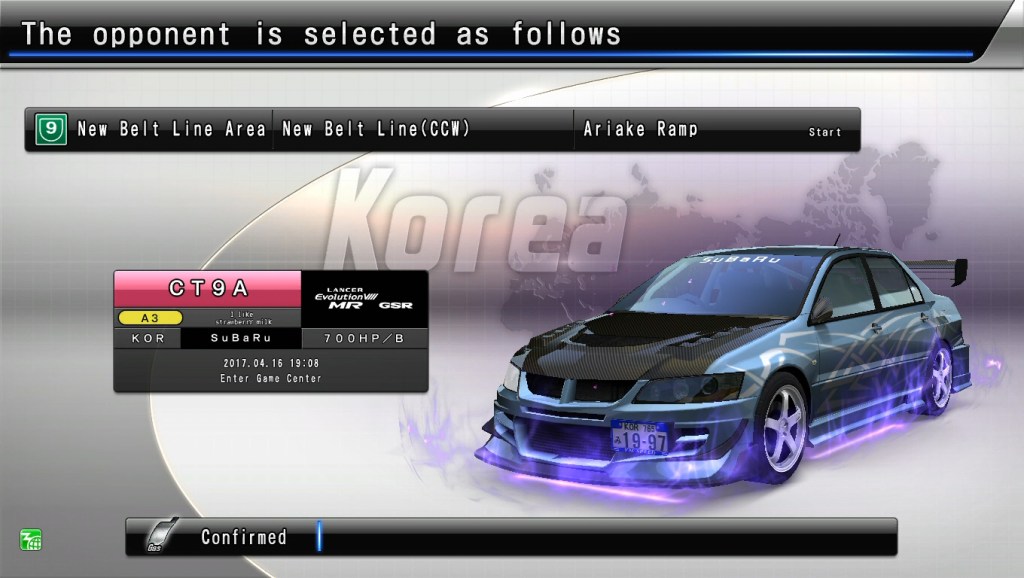
Task: Select the New Belt Line Area segment
Action: click(x=171, y=130)
